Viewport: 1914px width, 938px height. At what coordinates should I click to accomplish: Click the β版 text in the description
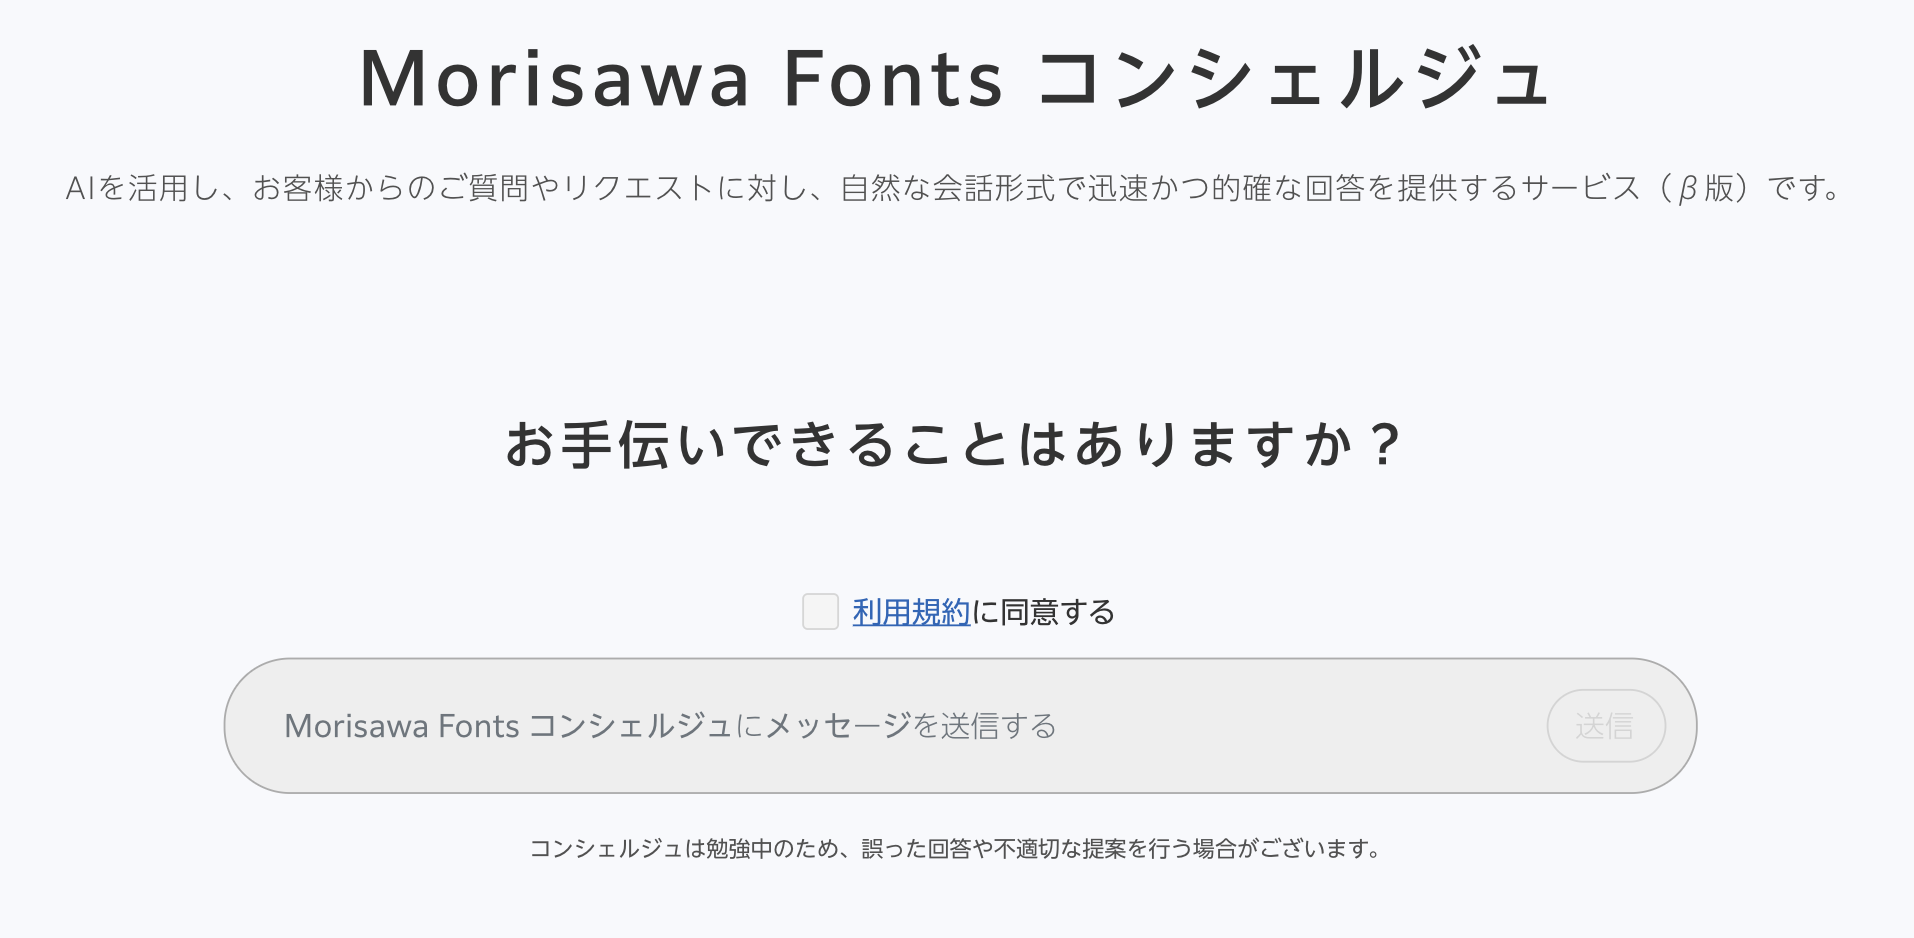(1706, 188)
